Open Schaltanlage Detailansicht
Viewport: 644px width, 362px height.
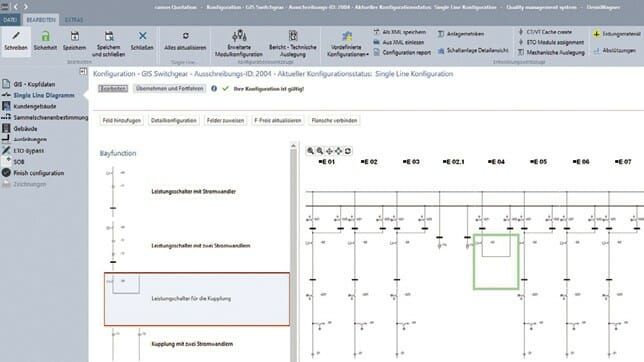(473, 51)
